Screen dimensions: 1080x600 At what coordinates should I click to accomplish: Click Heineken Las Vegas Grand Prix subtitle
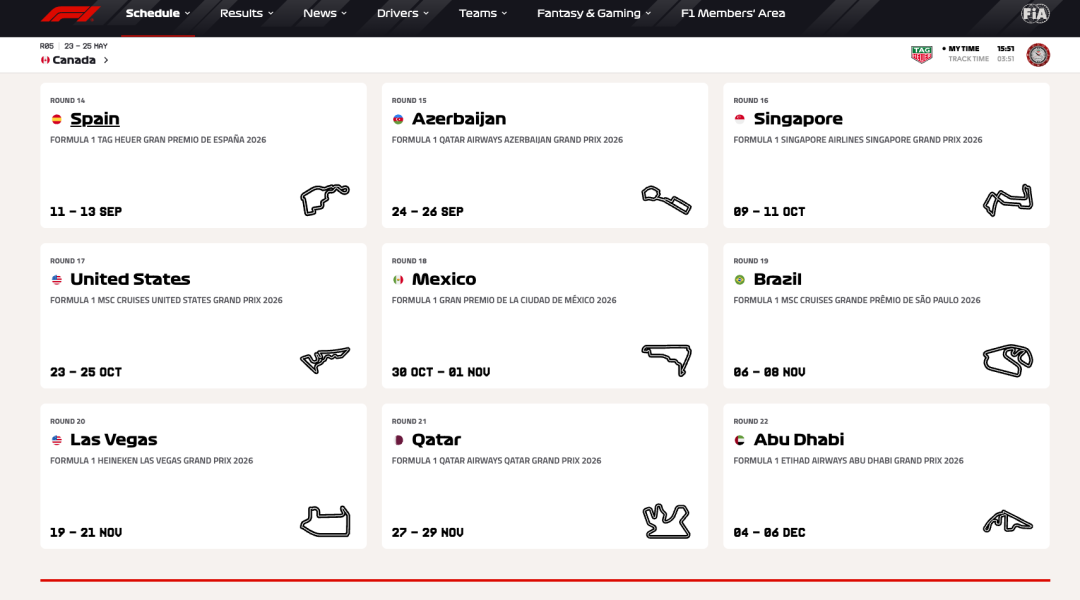click(x=152, y=461)
